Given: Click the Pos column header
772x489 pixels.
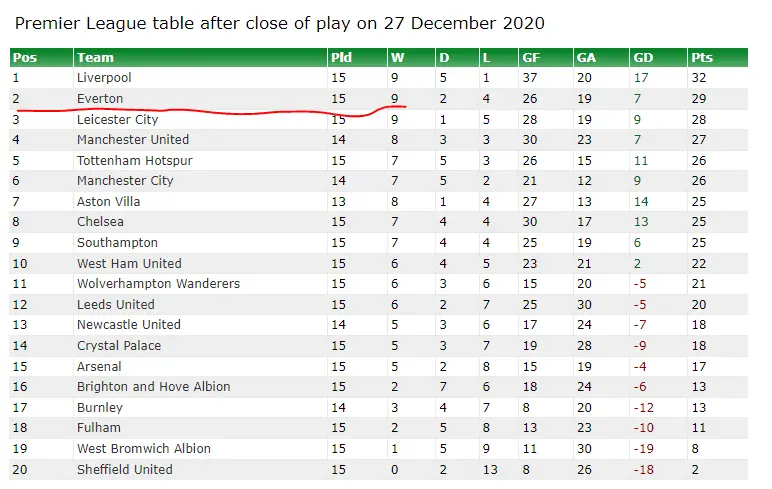Looking at the screenshot, I should pos(25,58).
